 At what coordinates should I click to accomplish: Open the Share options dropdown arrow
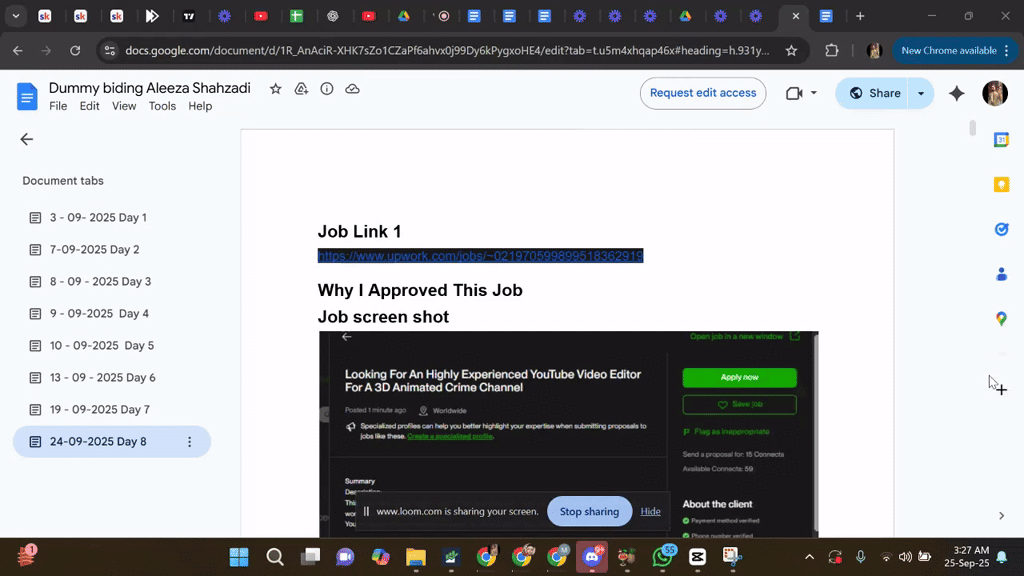point(921,93)
